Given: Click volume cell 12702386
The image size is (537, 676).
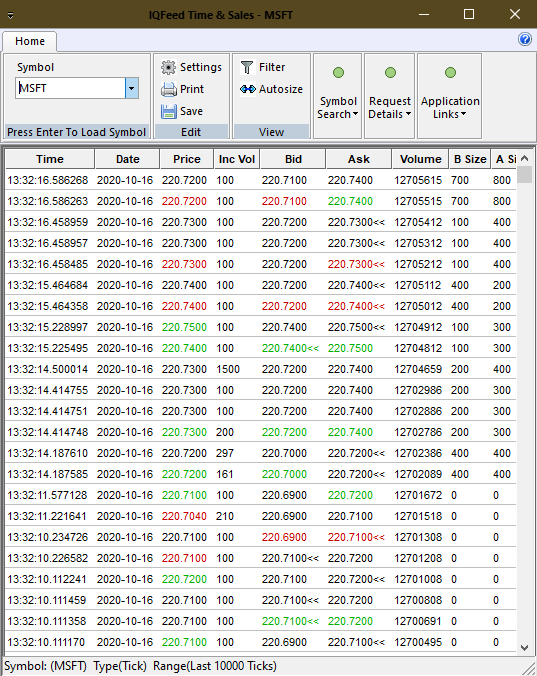Looking at the screenshot, I should [x=418, y=454].
